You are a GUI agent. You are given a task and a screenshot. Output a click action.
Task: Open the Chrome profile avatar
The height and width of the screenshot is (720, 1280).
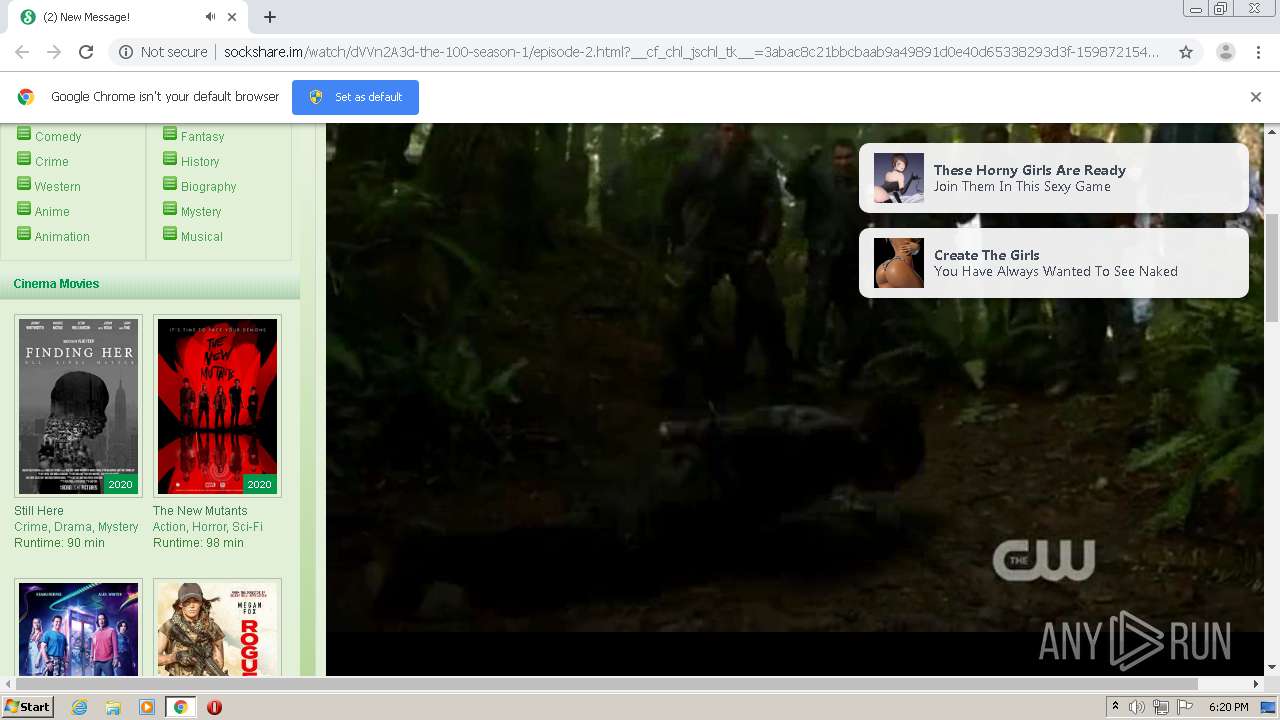(x=1225, y=52)
